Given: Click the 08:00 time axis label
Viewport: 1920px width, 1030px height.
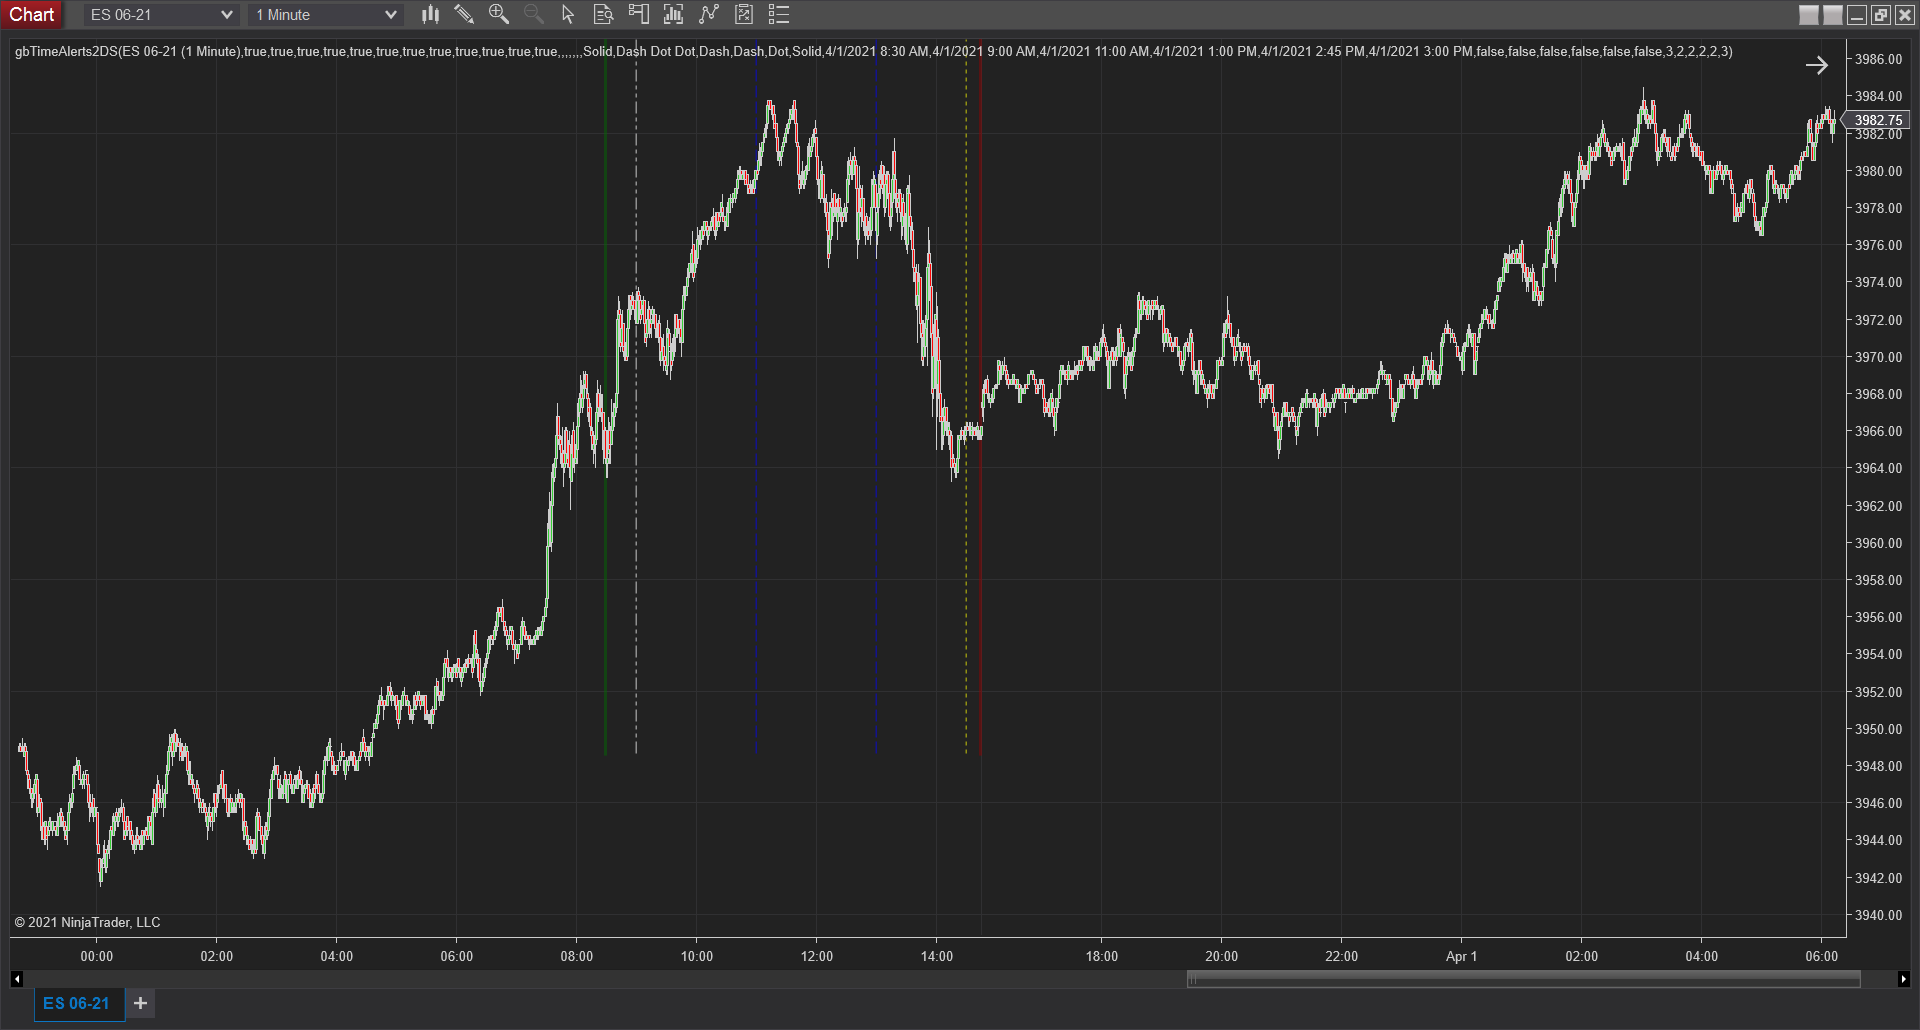Looking at the screenshot, I should [577, 956].
